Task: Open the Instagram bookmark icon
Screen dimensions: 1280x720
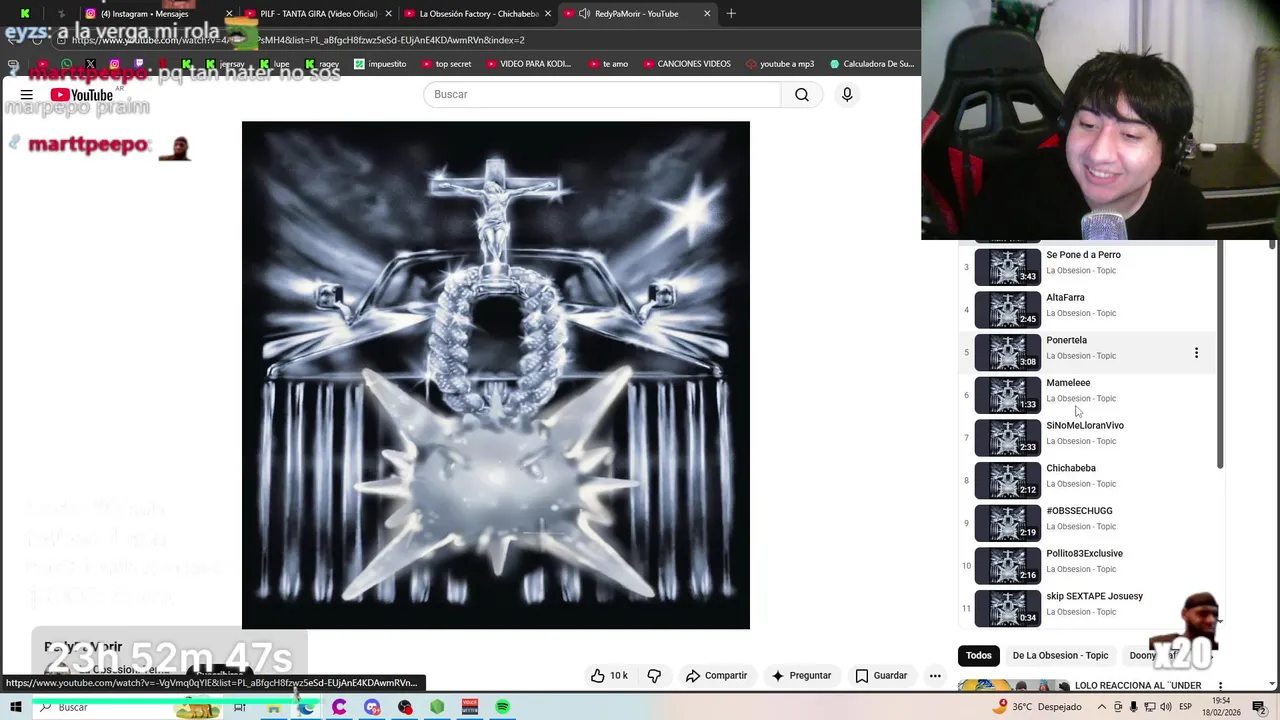Action: [114, 64]
